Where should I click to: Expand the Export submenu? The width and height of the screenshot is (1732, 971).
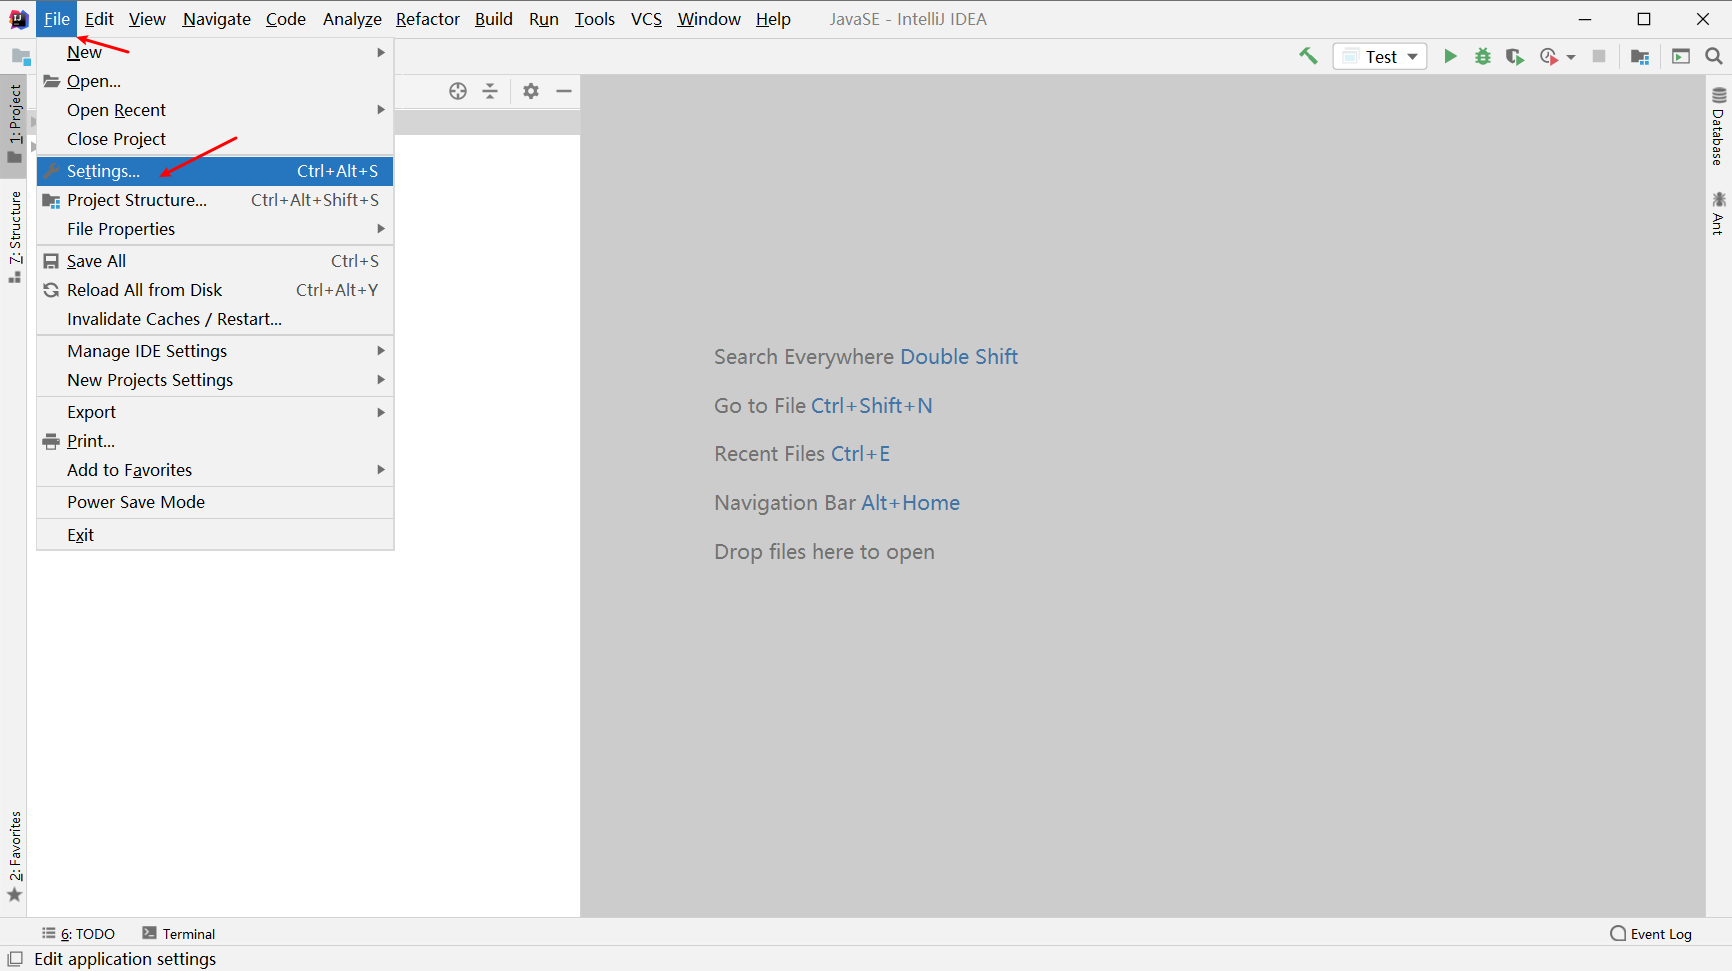click(215, 412)
